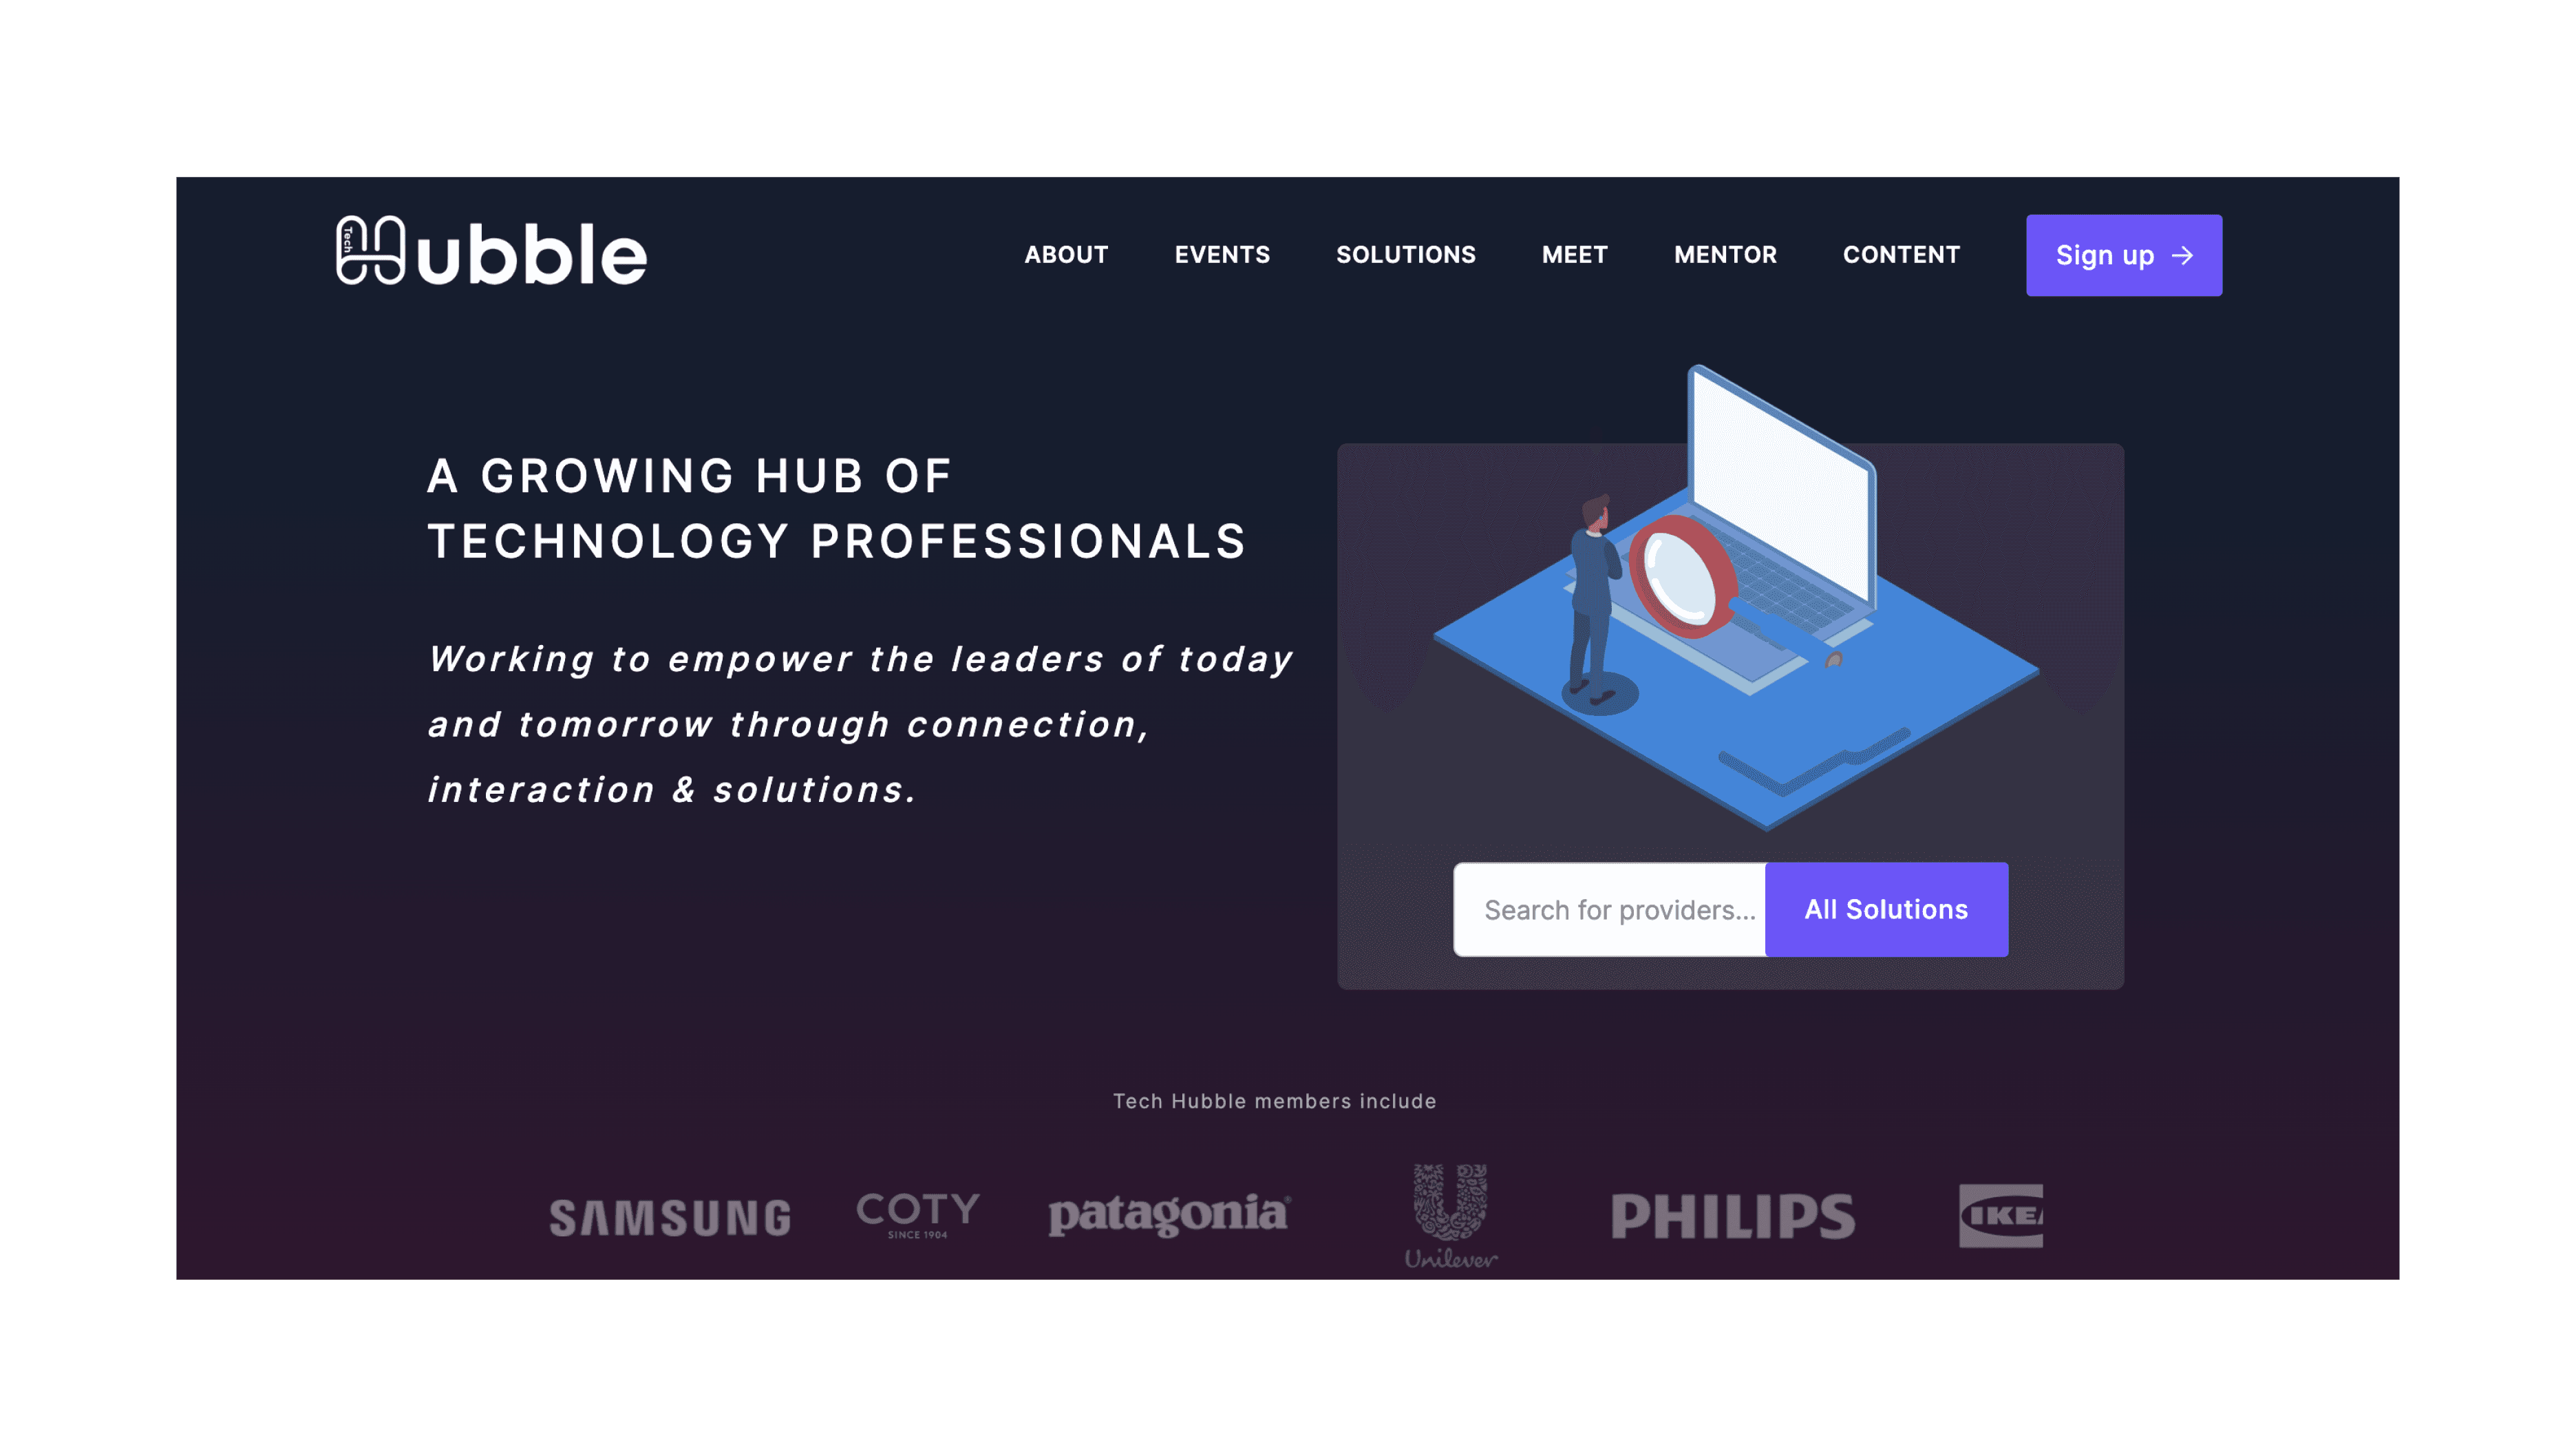Click the COTY member logo
Viewport: 2576px width, 1456px height.
(918, 1214)
